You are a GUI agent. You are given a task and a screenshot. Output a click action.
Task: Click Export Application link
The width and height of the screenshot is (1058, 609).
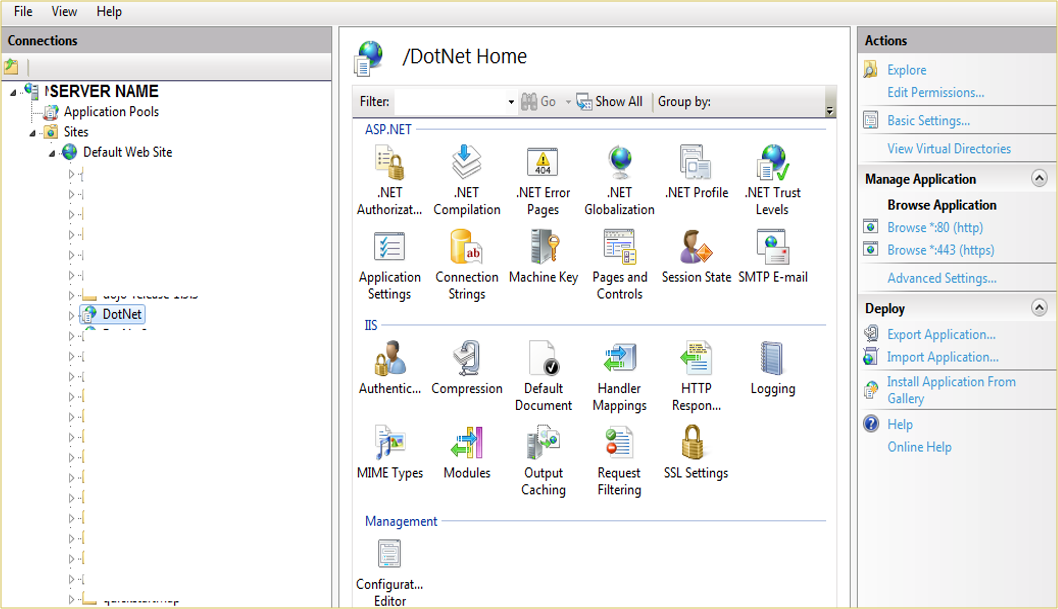click(x=941, y=335)
